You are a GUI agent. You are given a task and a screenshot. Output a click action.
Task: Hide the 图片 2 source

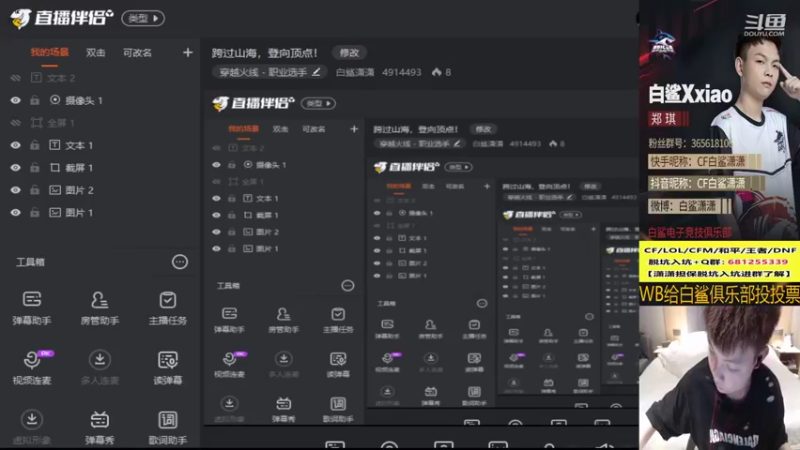point(16,190)
